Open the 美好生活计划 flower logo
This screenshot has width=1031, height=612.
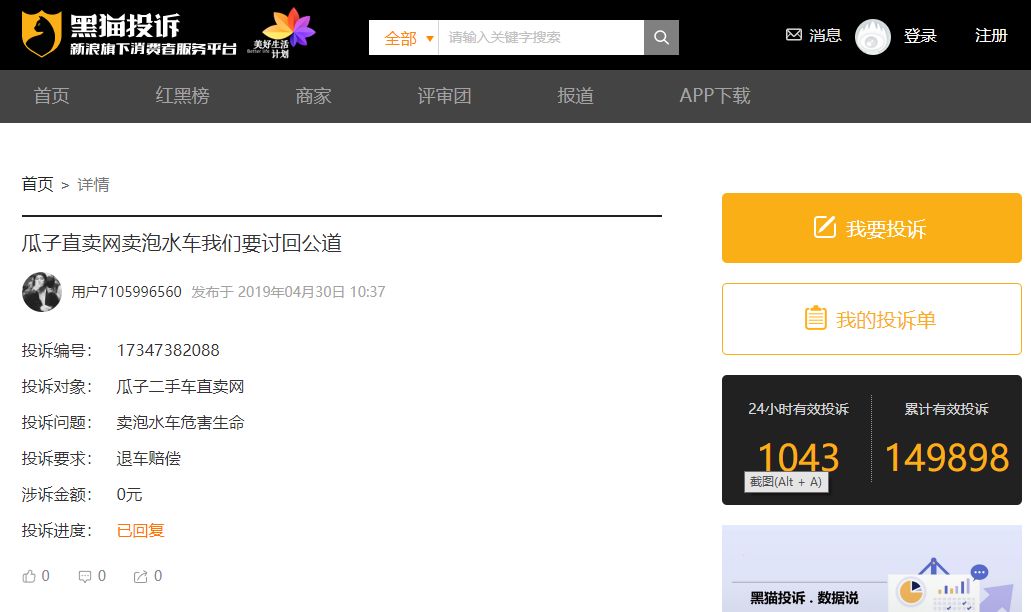tap(281, 33)
